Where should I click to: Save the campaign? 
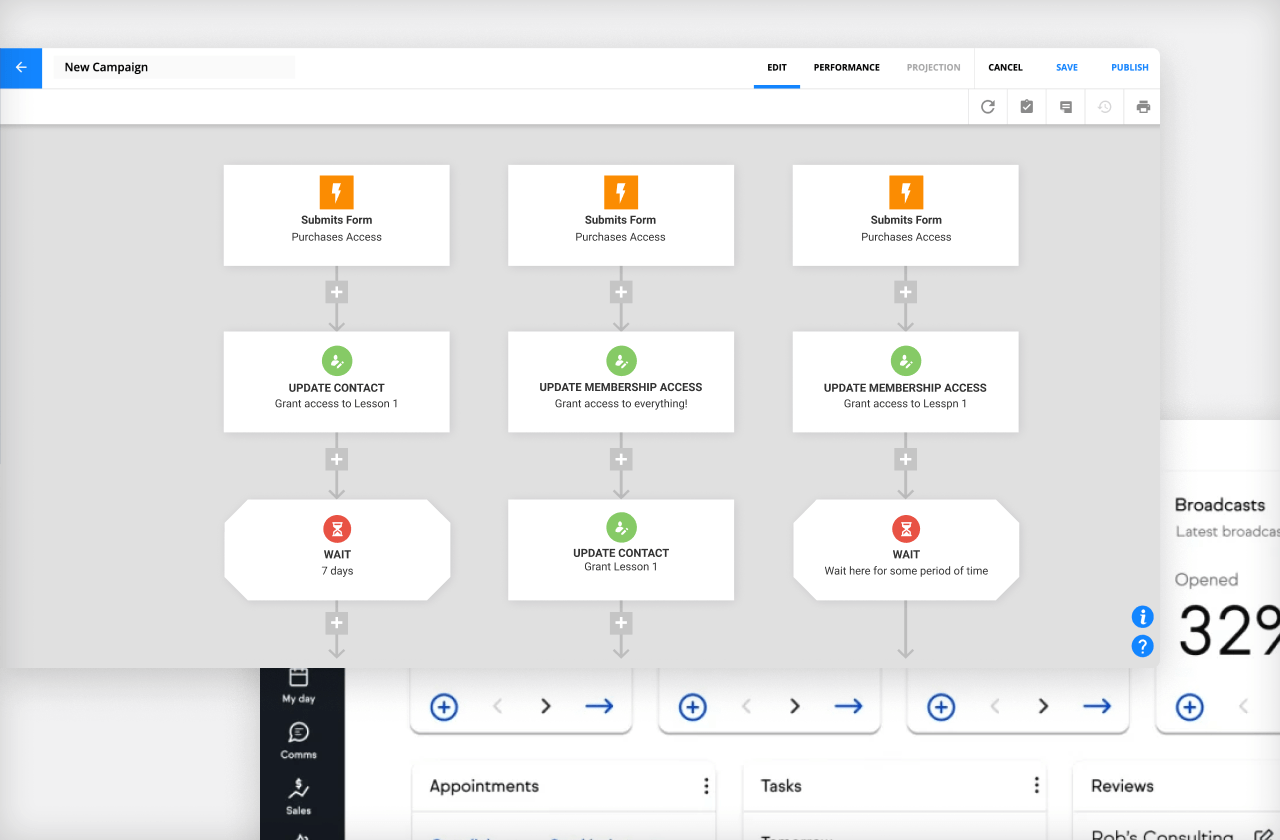point(1066,67)
